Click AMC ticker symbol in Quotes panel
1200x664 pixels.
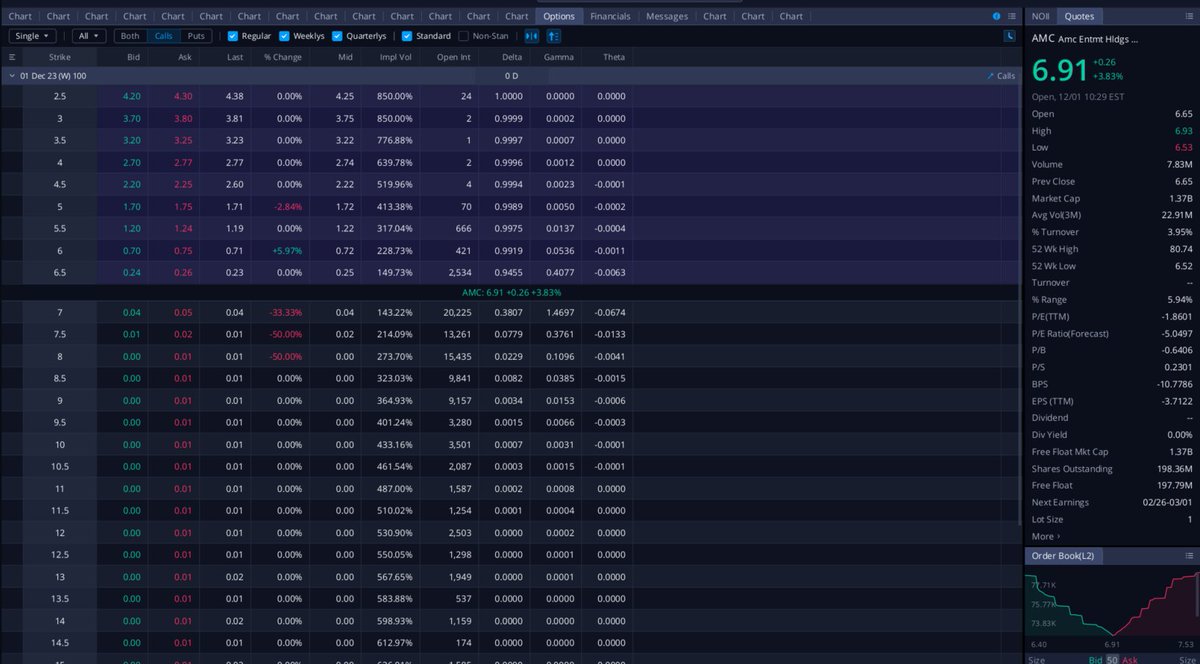click(1042, 39)
